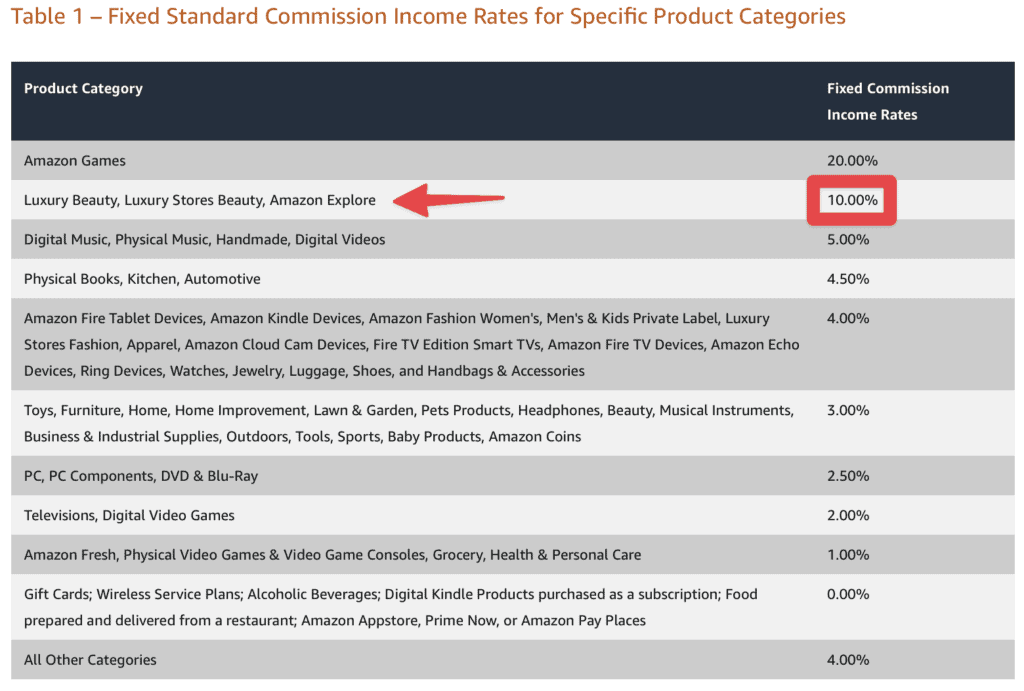Select the Luxury Beauty product category text
This screenshot has width=1024, height=691.
pos(198,199)
